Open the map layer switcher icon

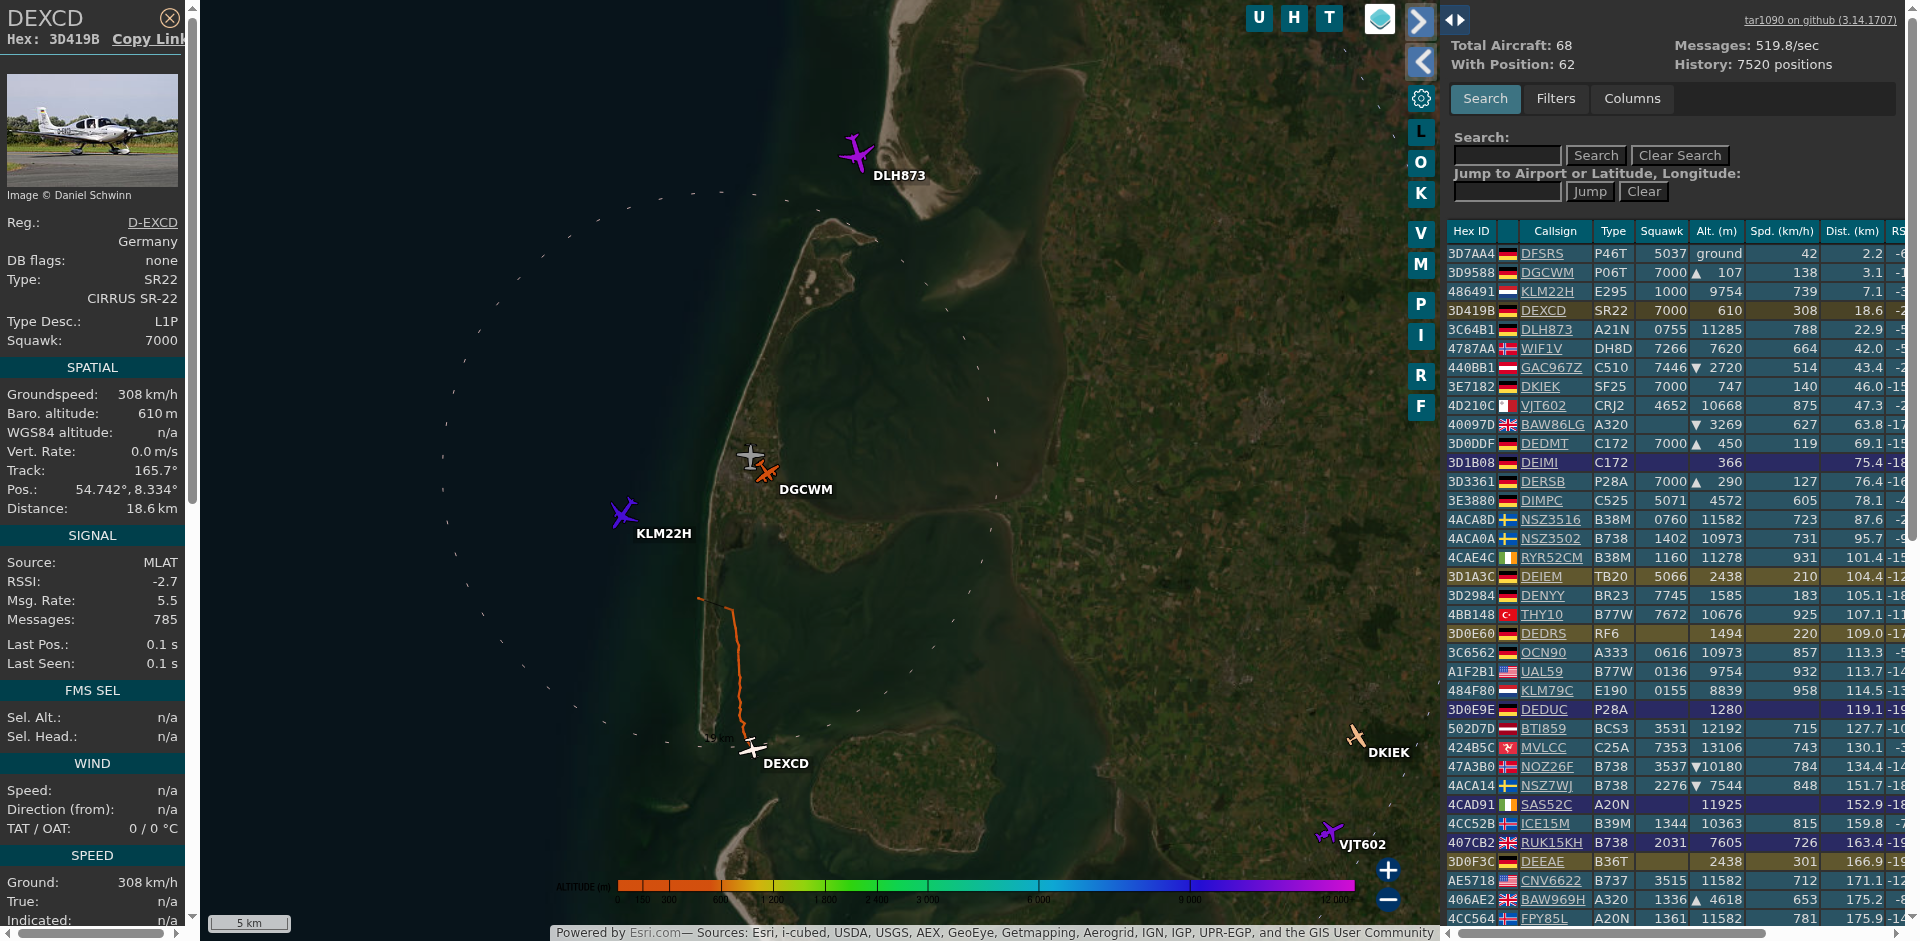[1380, 19]
